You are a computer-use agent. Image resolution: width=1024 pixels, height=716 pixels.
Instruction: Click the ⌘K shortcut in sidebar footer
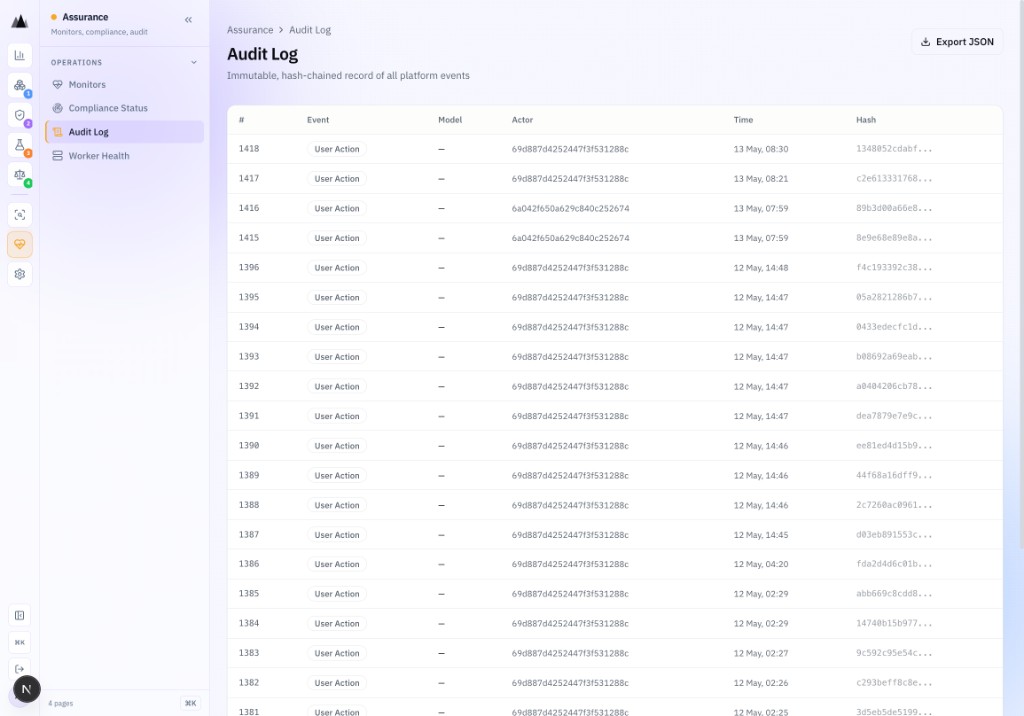(x=190, y=704)
